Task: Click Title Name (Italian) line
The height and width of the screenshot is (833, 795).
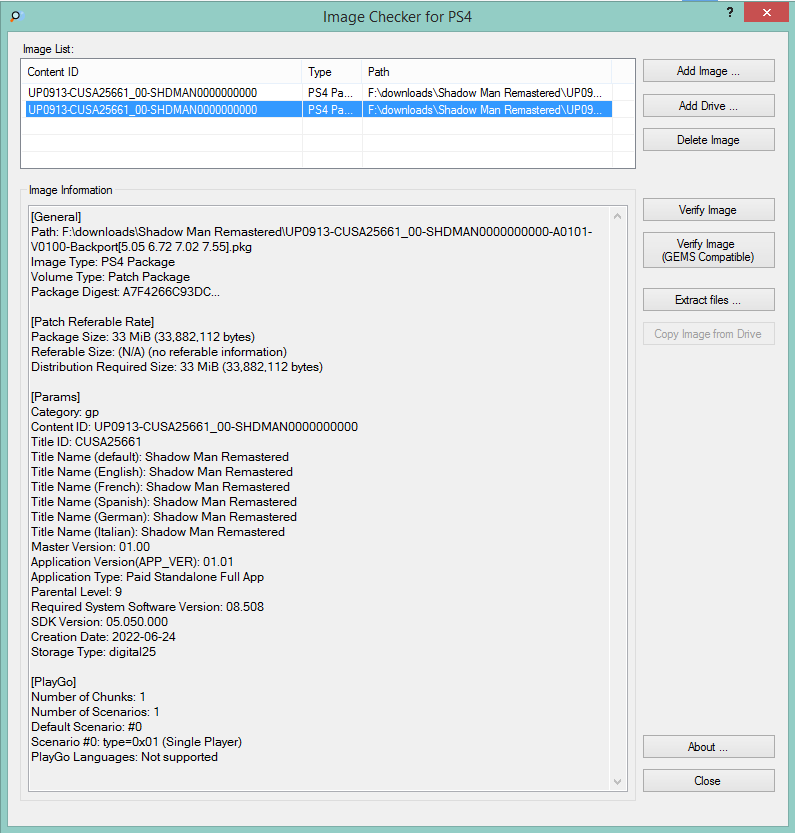Action: click(x=157, y=532)
